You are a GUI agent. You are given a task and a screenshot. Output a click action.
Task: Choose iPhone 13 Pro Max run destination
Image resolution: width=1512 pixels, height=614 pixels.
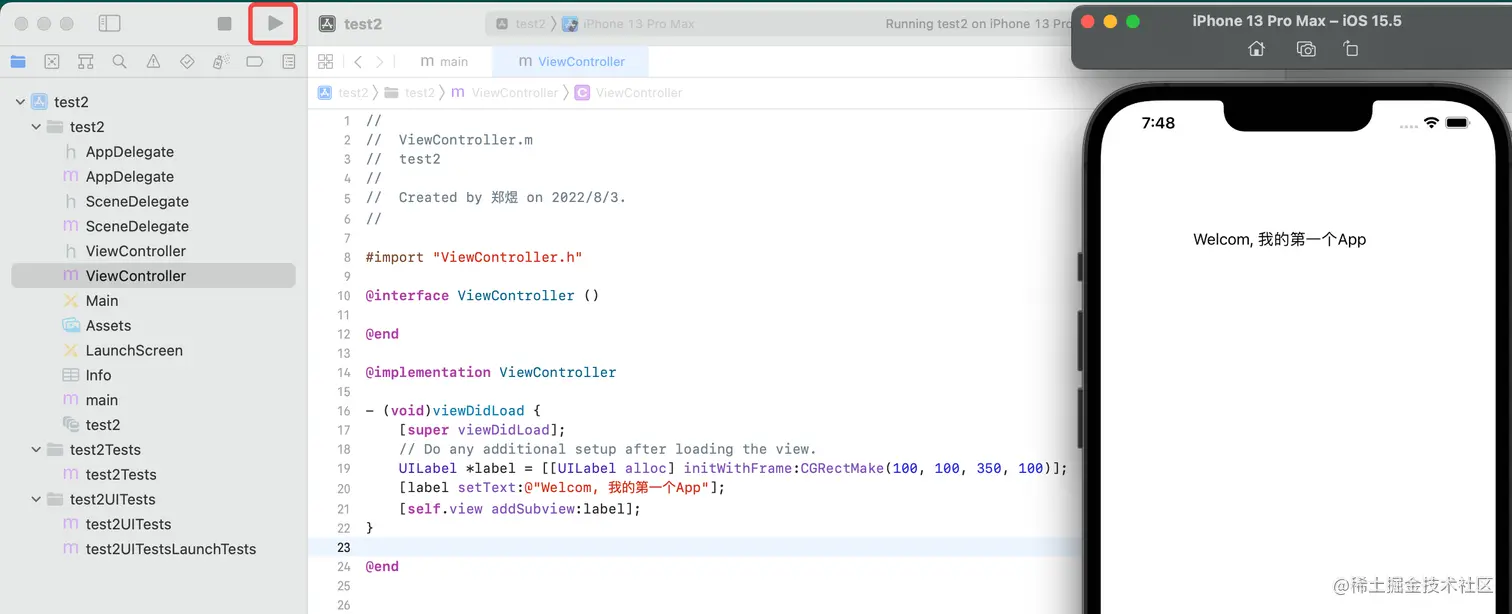[x=629, y=24]
